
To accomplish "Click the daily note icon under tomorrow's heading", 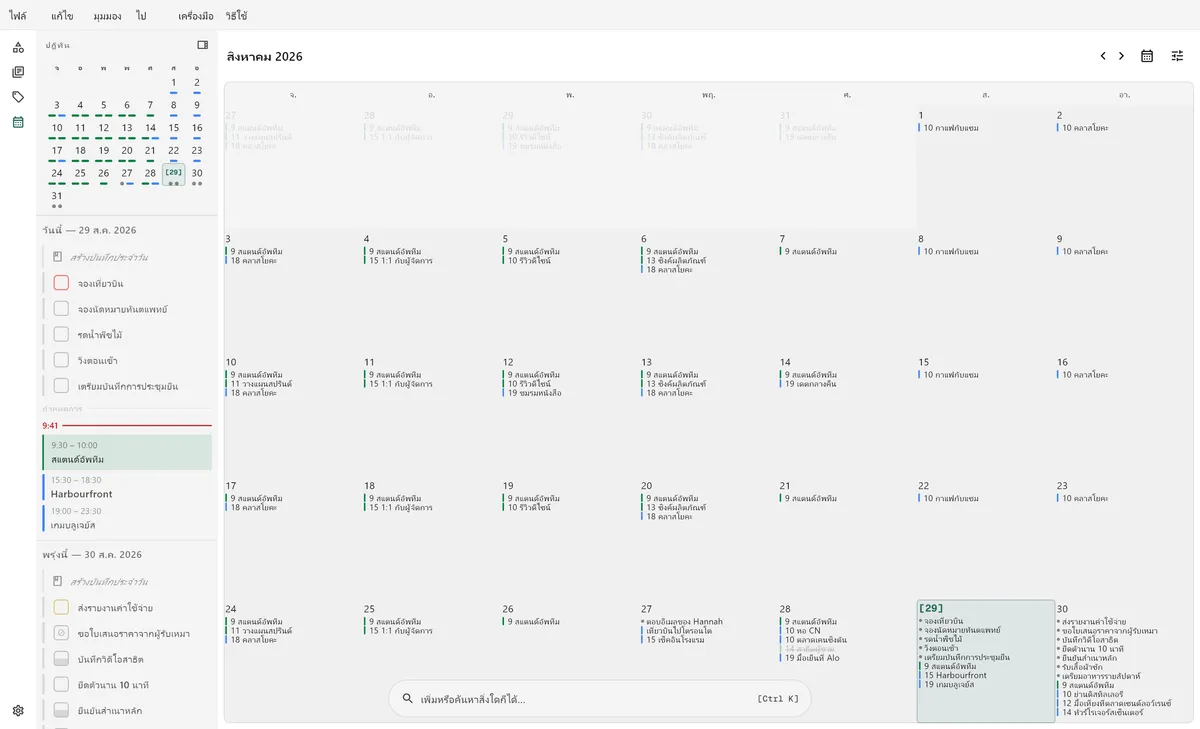I will click(58, 581).
